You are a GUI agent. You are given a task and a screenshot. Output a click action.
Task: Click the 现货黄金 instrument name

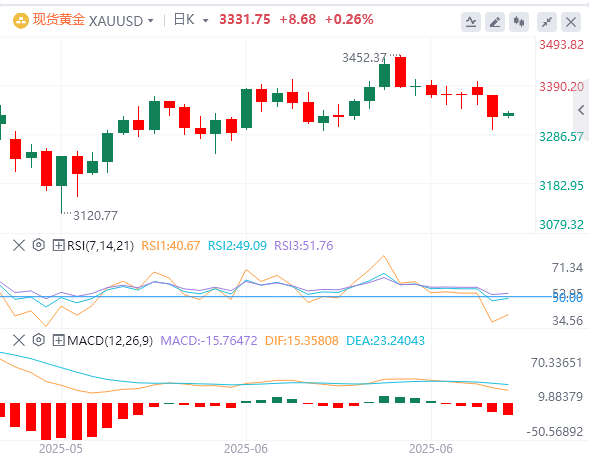tap(59, 20)
